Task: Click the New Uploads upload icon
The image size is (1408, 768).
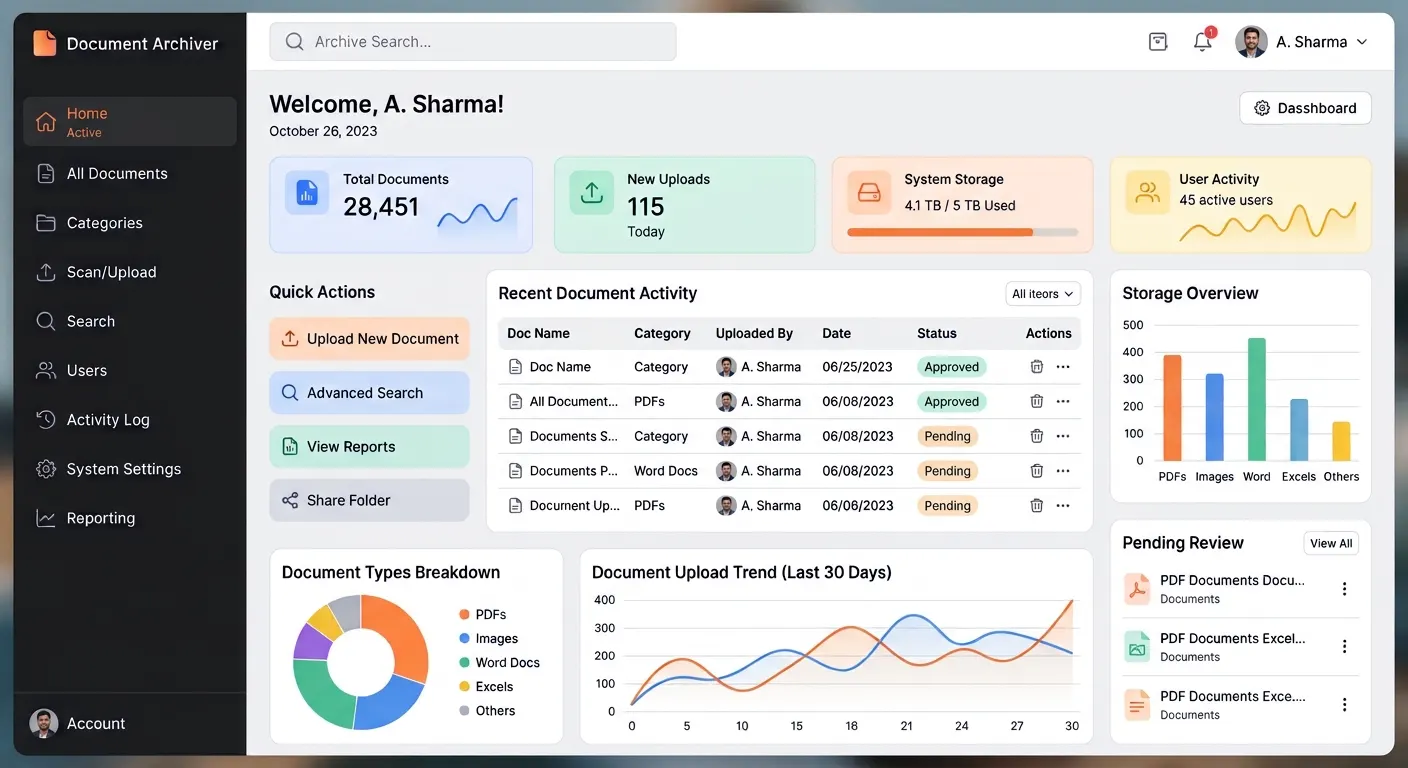Action: point(591,192)
